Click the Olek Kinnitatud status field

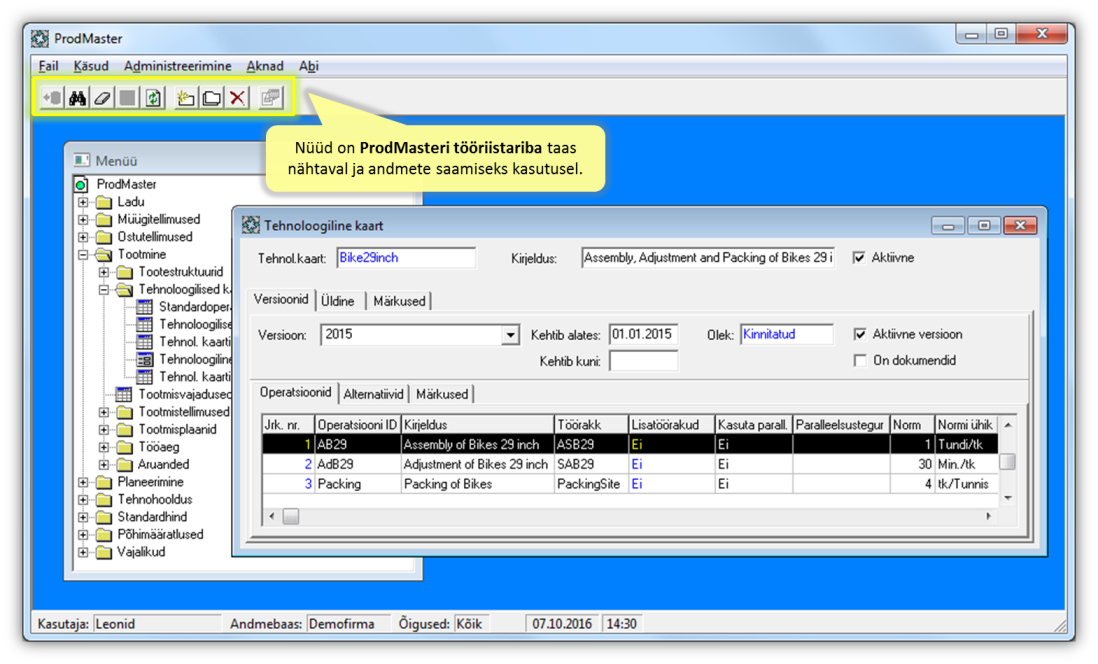click(x=786, y=334)
